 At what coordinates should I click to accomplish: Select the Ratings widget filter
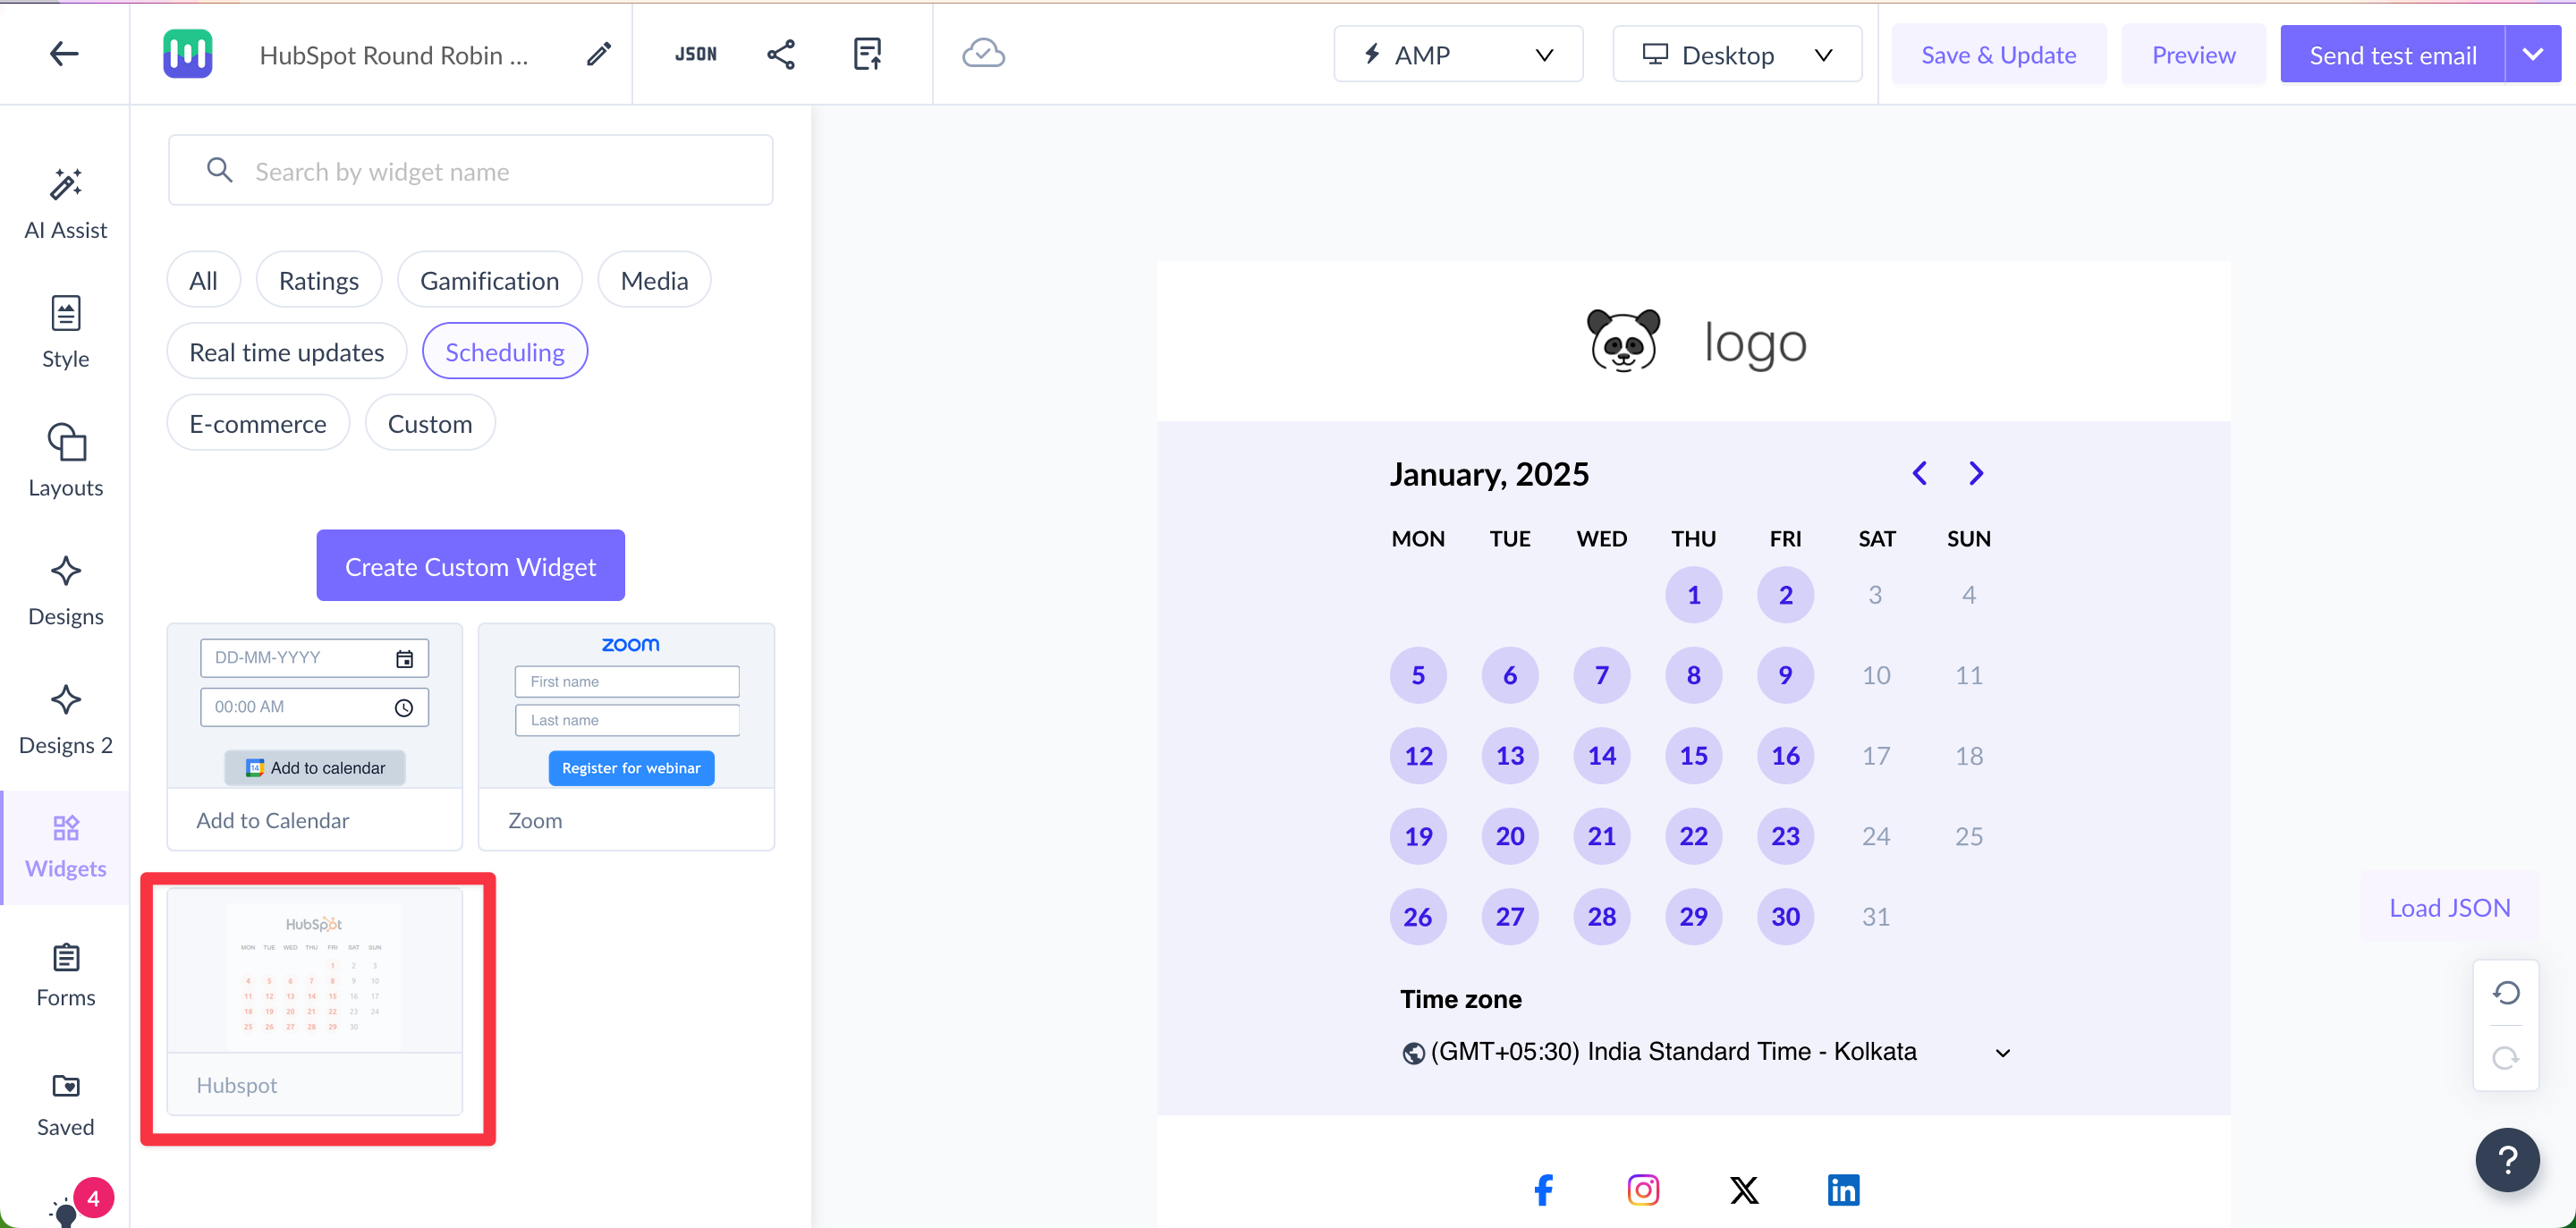click(x=319, y=280)
